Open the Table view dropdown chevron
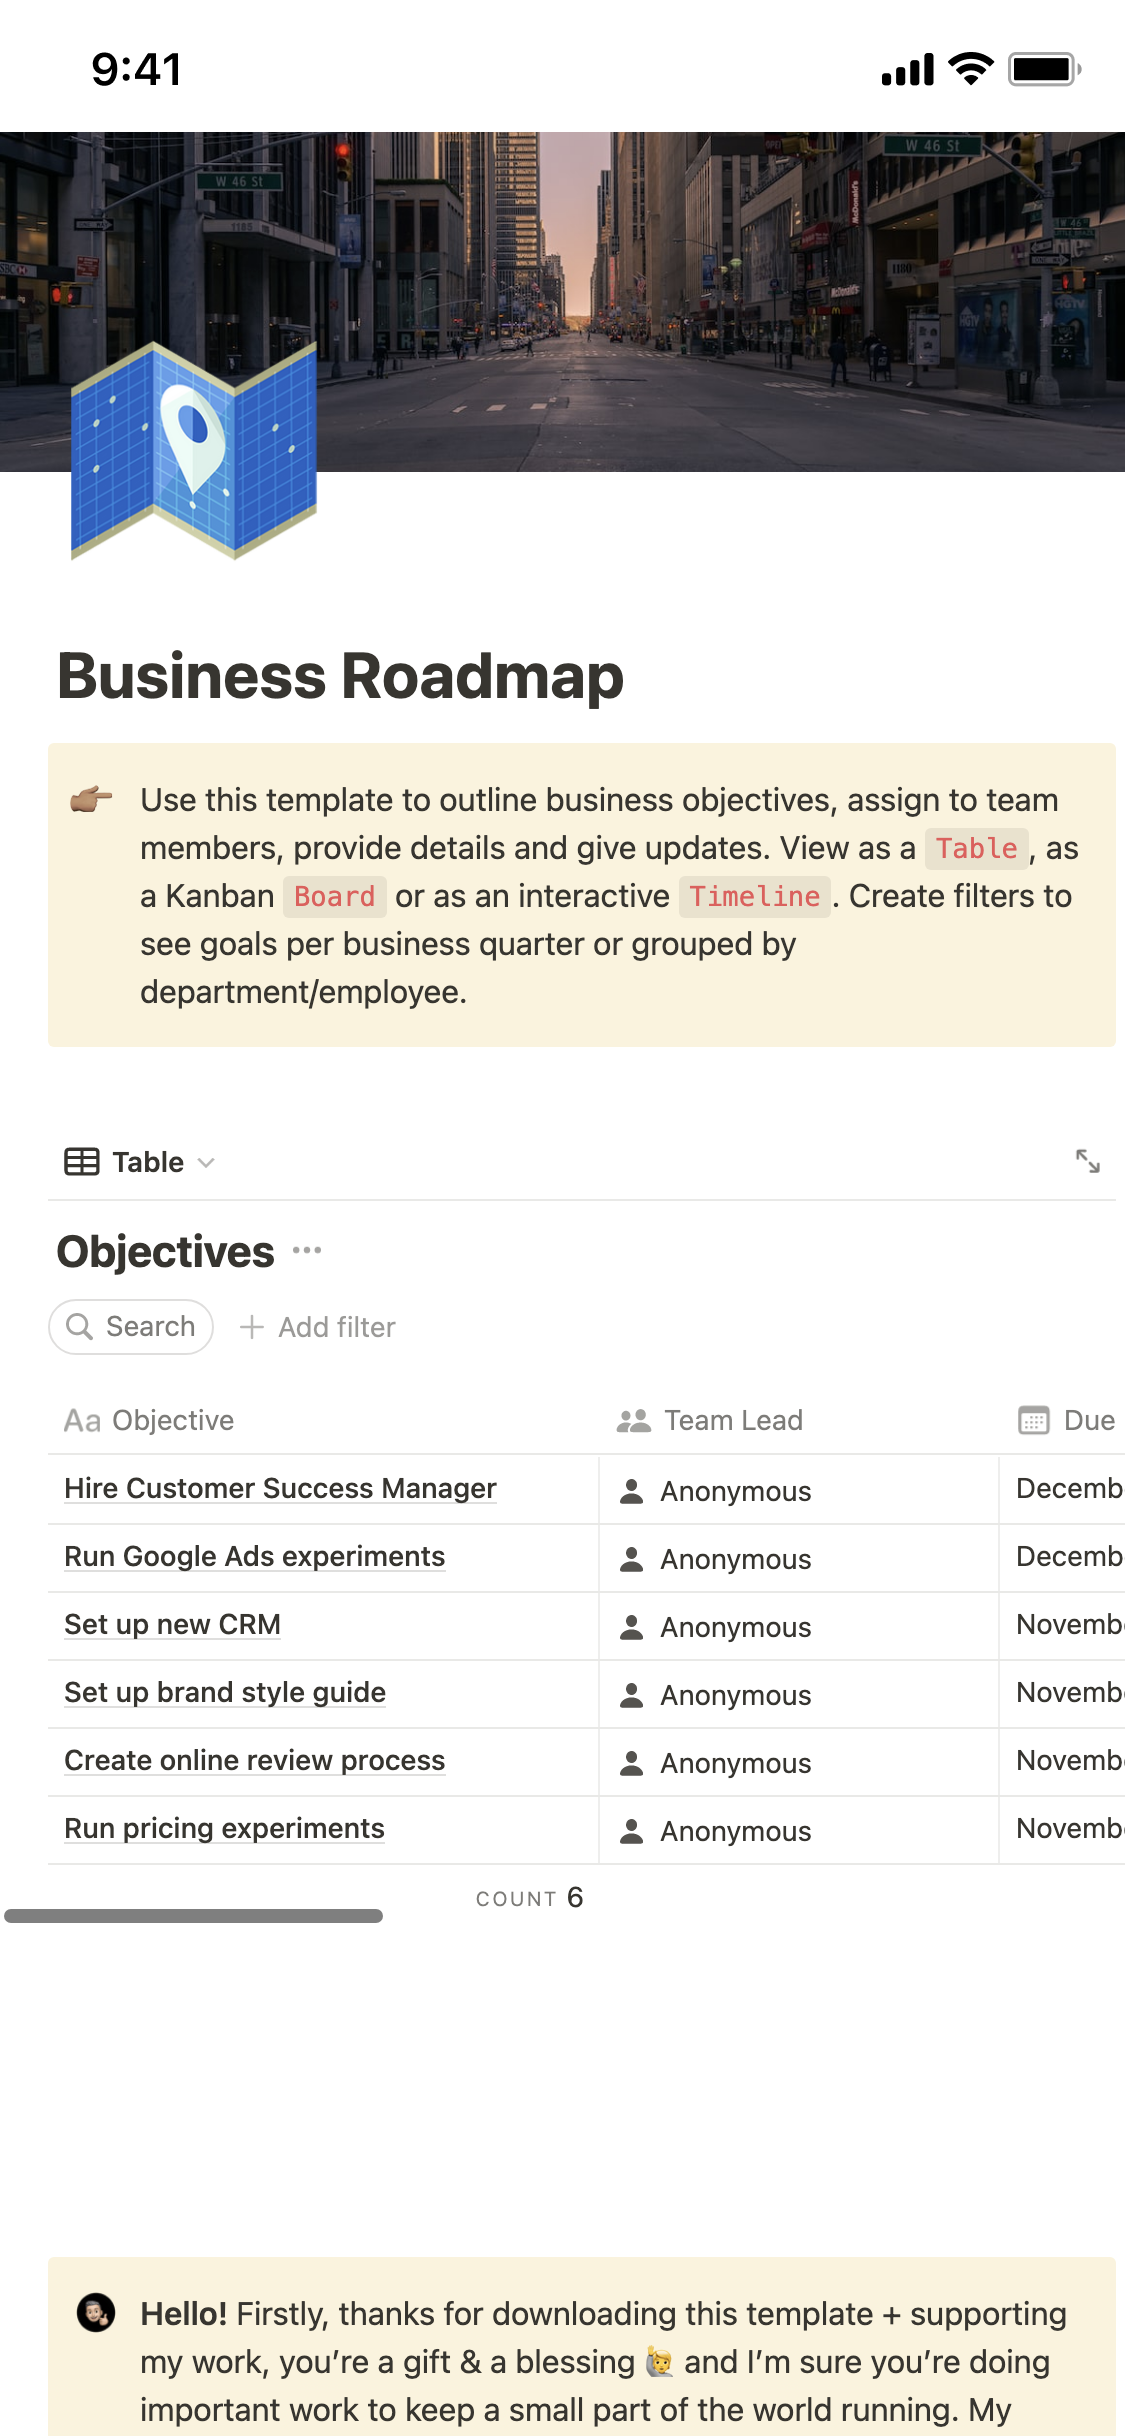This screenshot has width=1125, height=2436. (x=206, y=1162)
